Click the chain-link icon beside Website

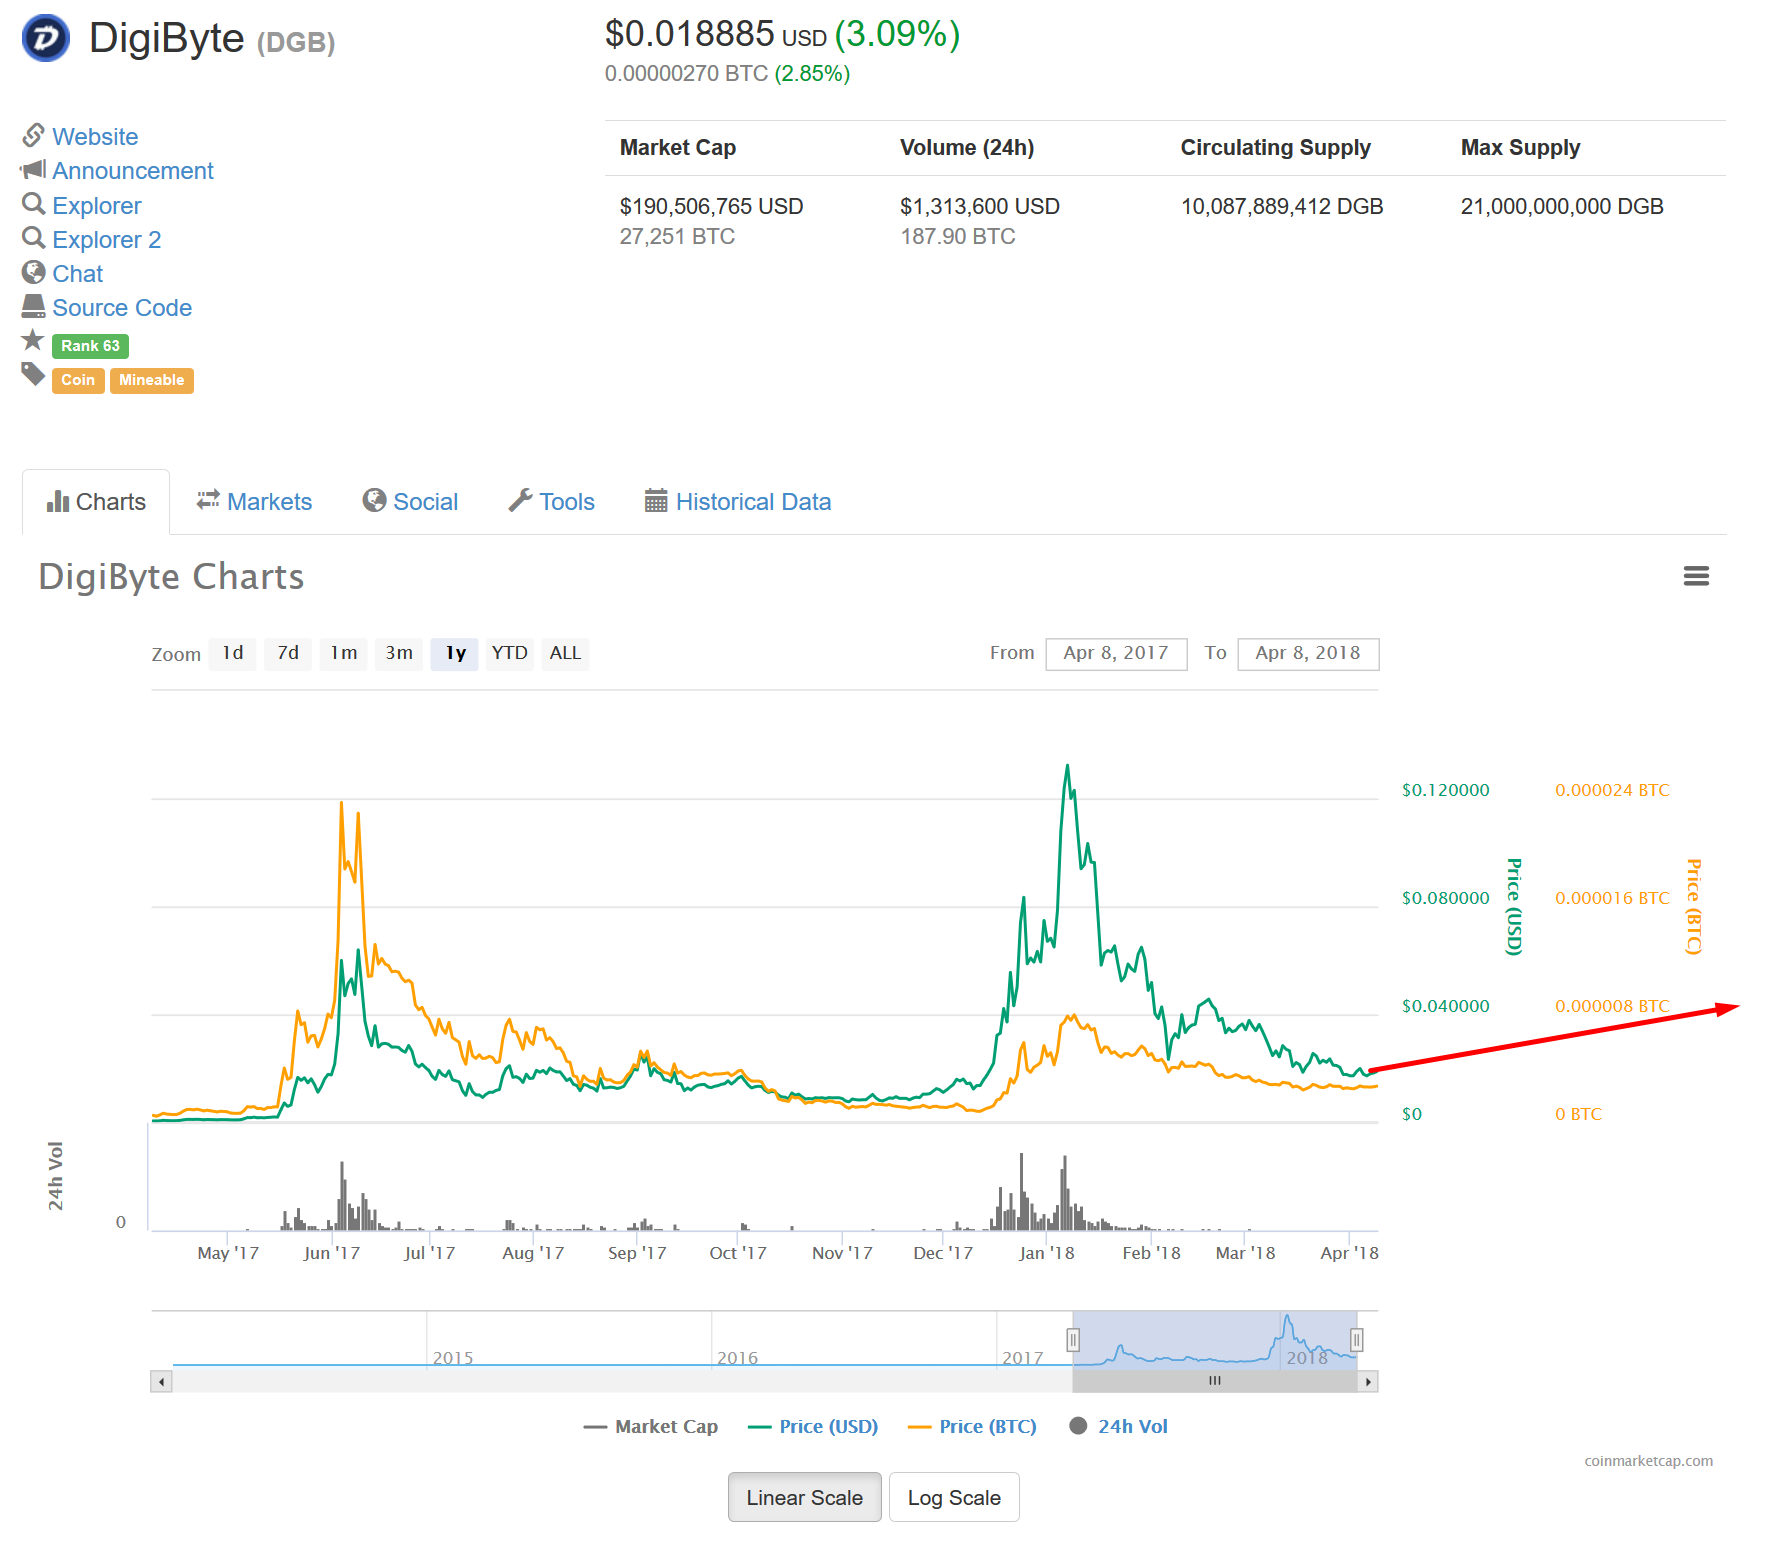[x=34, y=135]
